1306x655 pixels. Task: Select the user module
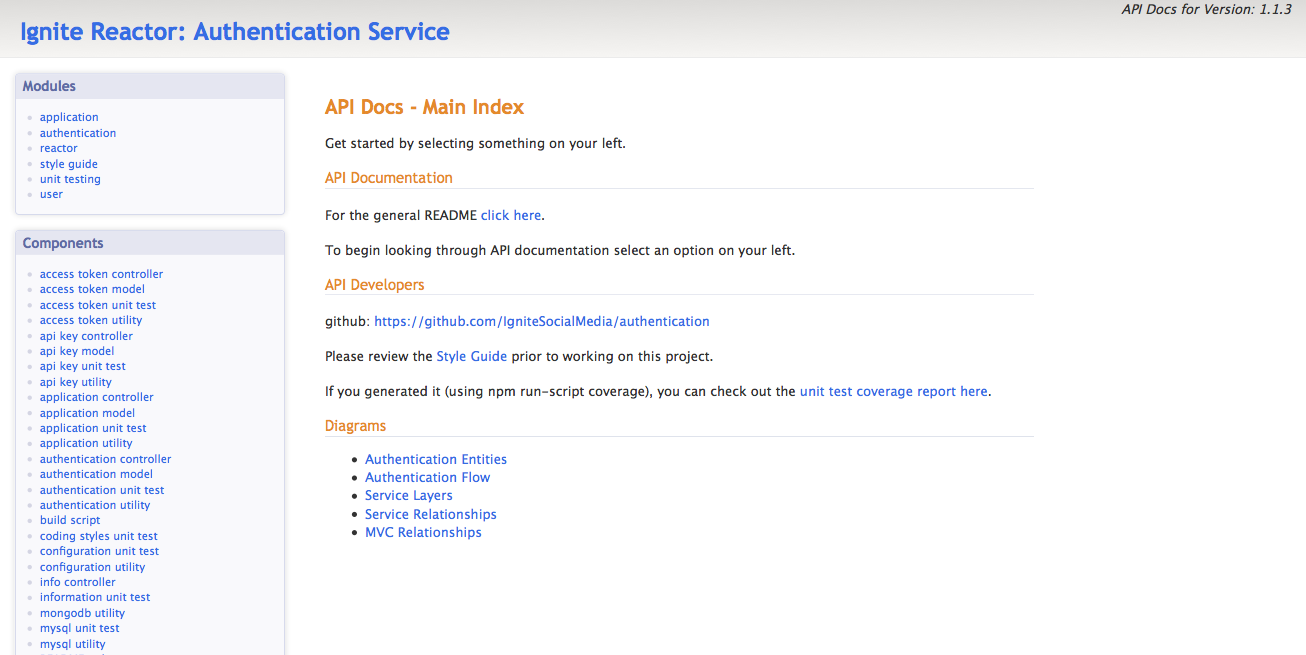tap(51, 194)
